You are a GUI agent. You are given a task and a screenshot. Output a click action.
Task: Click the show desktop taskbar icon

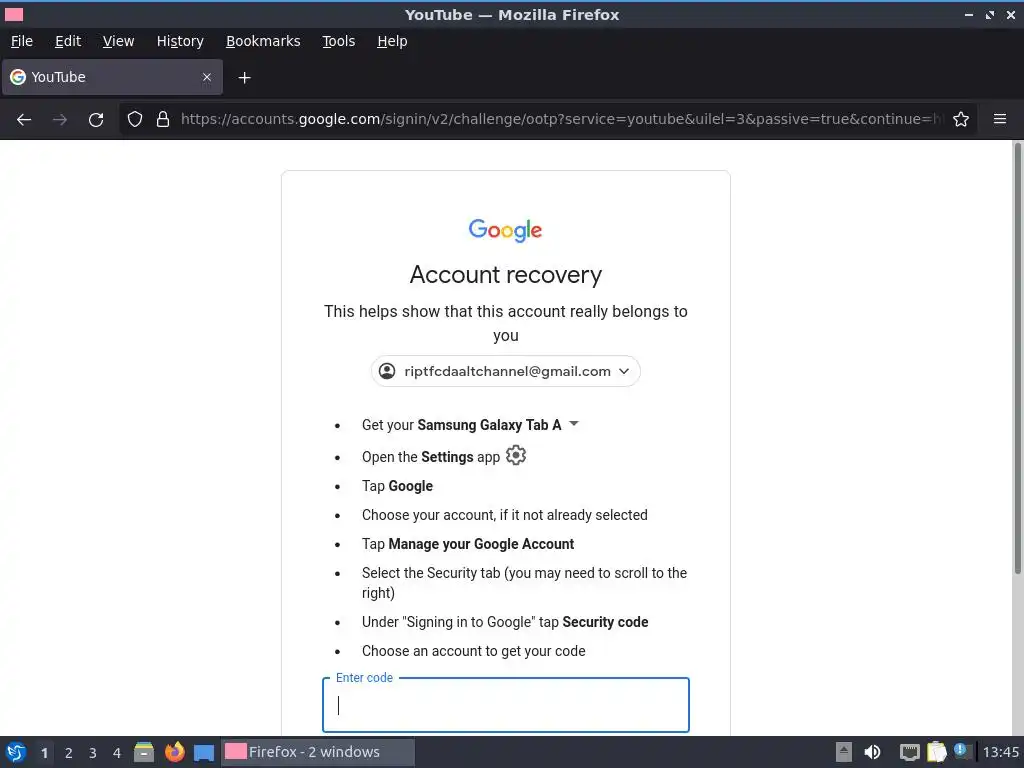[x=204, y=752]
